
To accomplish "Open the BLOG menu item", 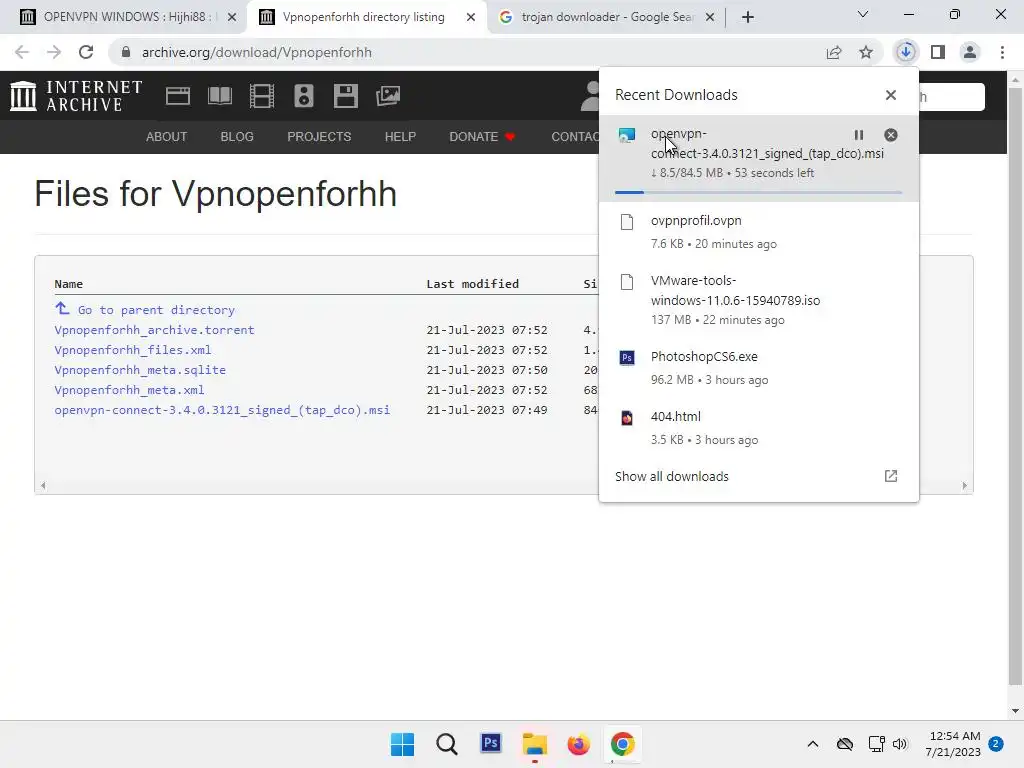I will (x=237, y=136).
